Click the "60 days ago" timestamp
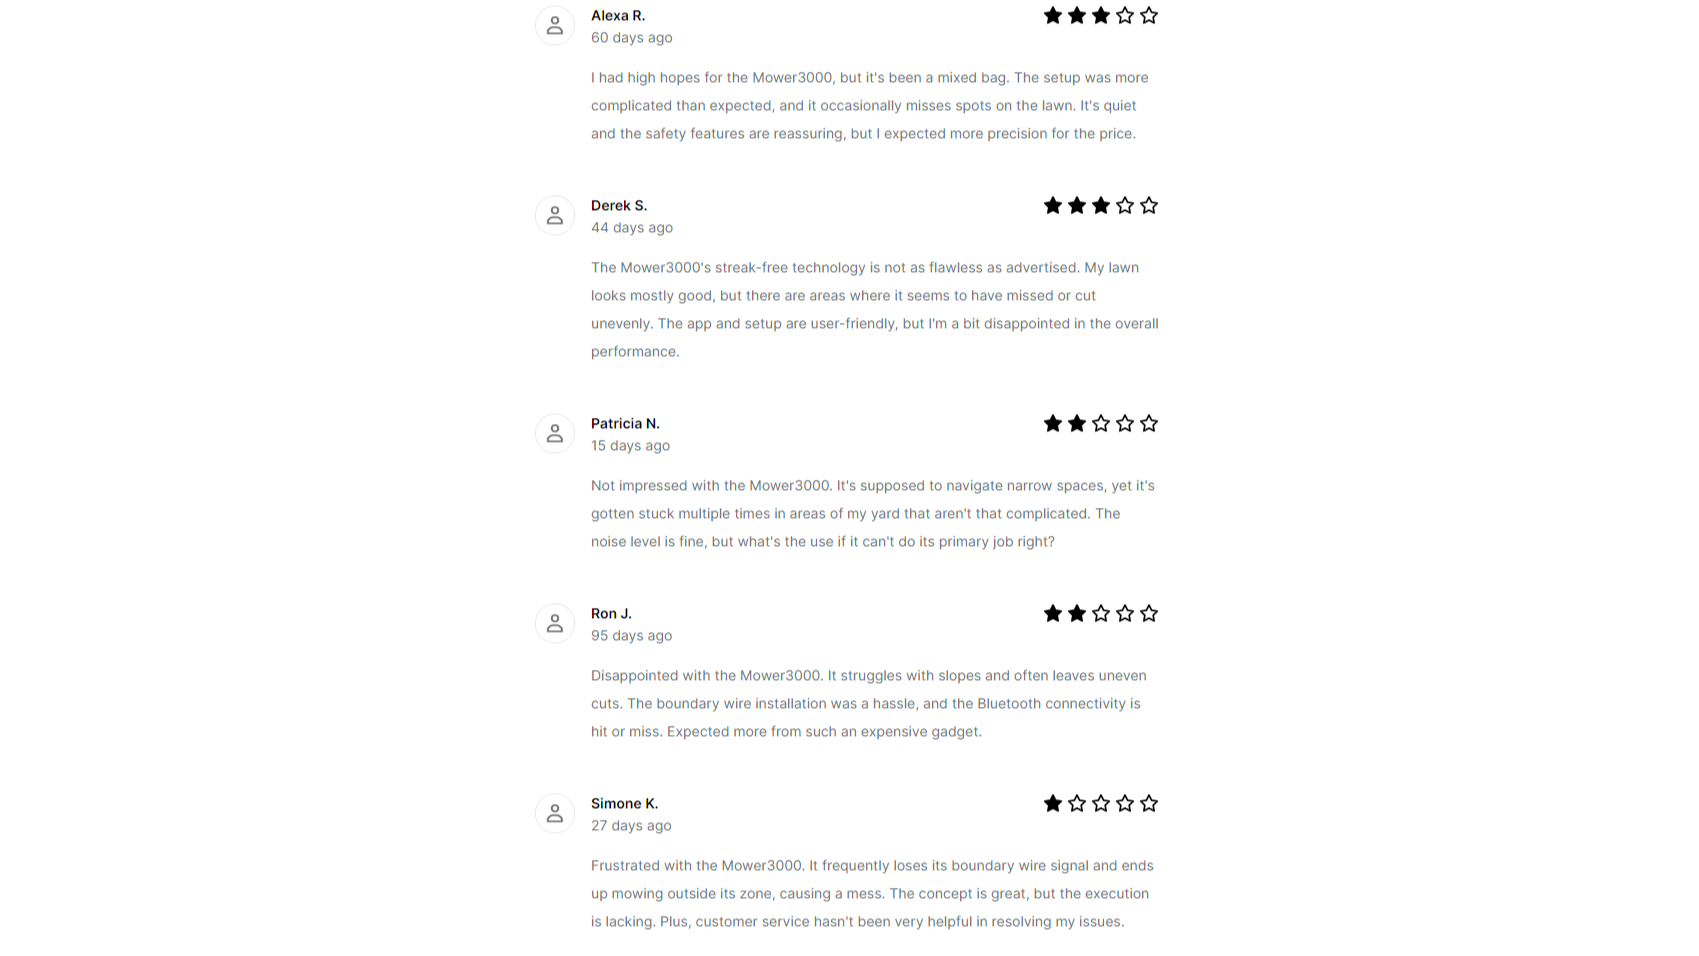Screen dimensions: 1699x956 pyautogui.click(x=631, y=38)
